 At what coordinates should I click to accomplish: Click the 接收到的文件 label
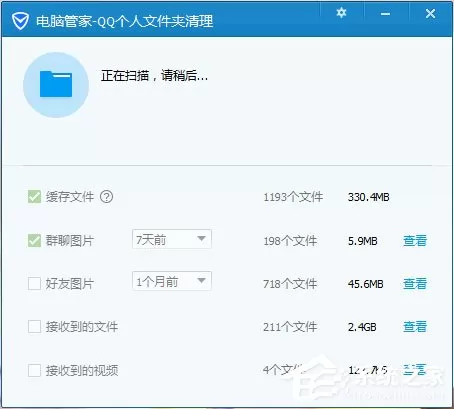pyautogui.click(x=82, y=327)
